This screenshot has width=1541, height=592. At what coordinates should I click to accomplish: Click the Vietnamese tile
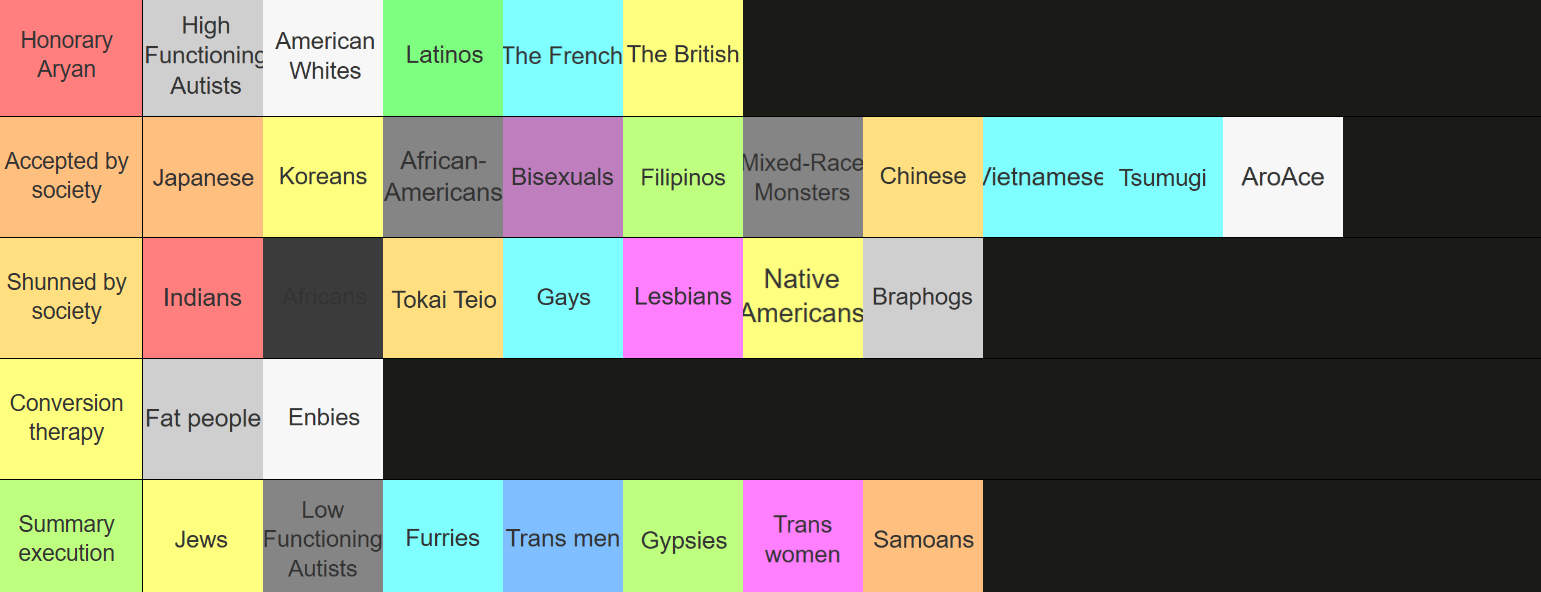pos(1043,177)
